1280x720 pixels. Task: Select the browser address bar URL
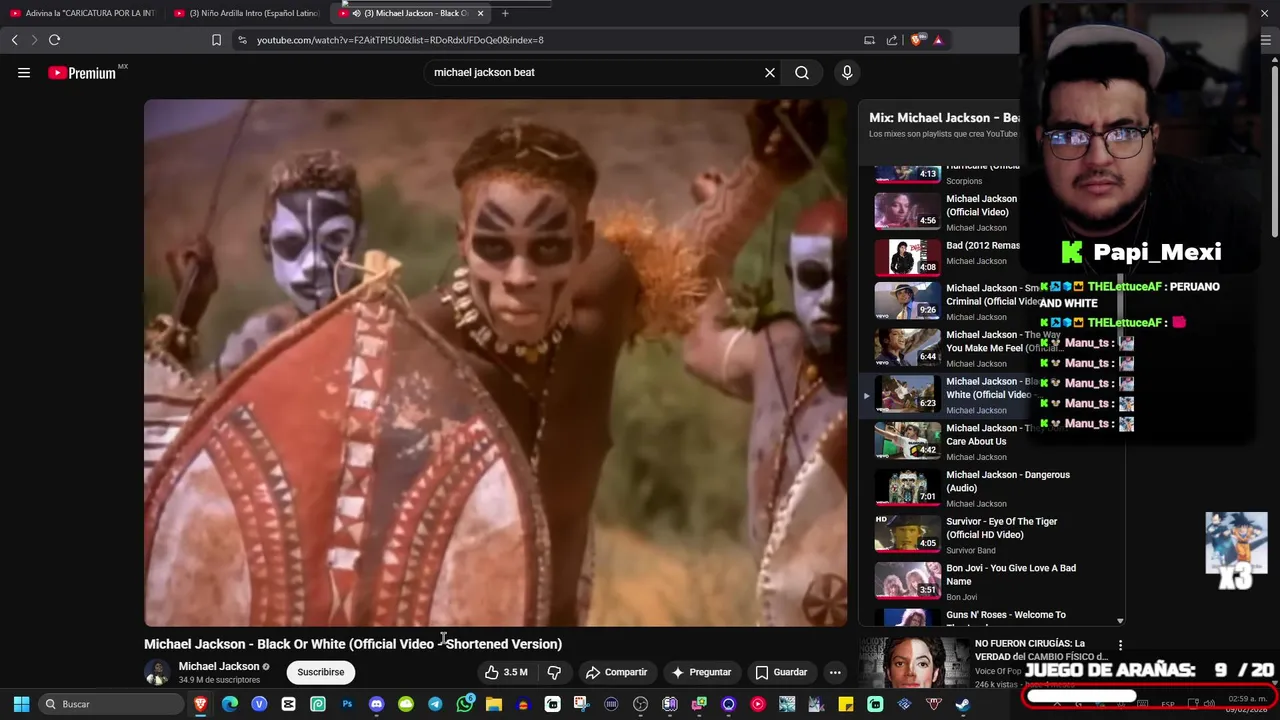[x=400, y=40]
